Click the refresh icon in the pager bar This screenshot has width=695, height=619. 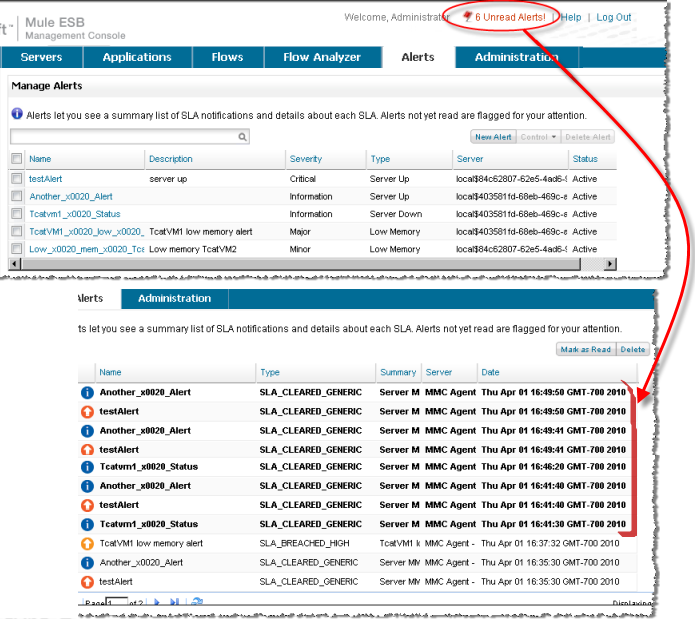[x=197, y=602]
